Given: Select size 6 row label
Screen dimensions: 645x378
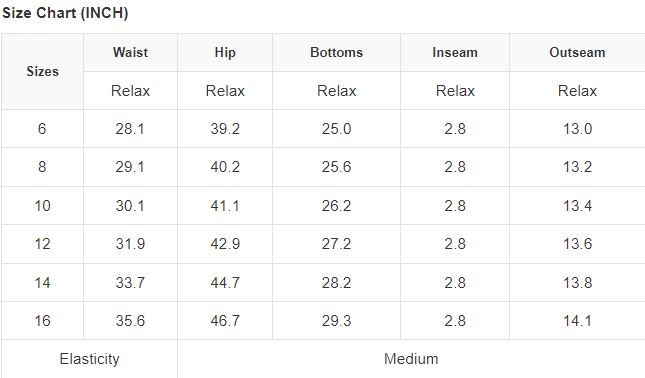Looking at the screenshot, I should [42, 129].
